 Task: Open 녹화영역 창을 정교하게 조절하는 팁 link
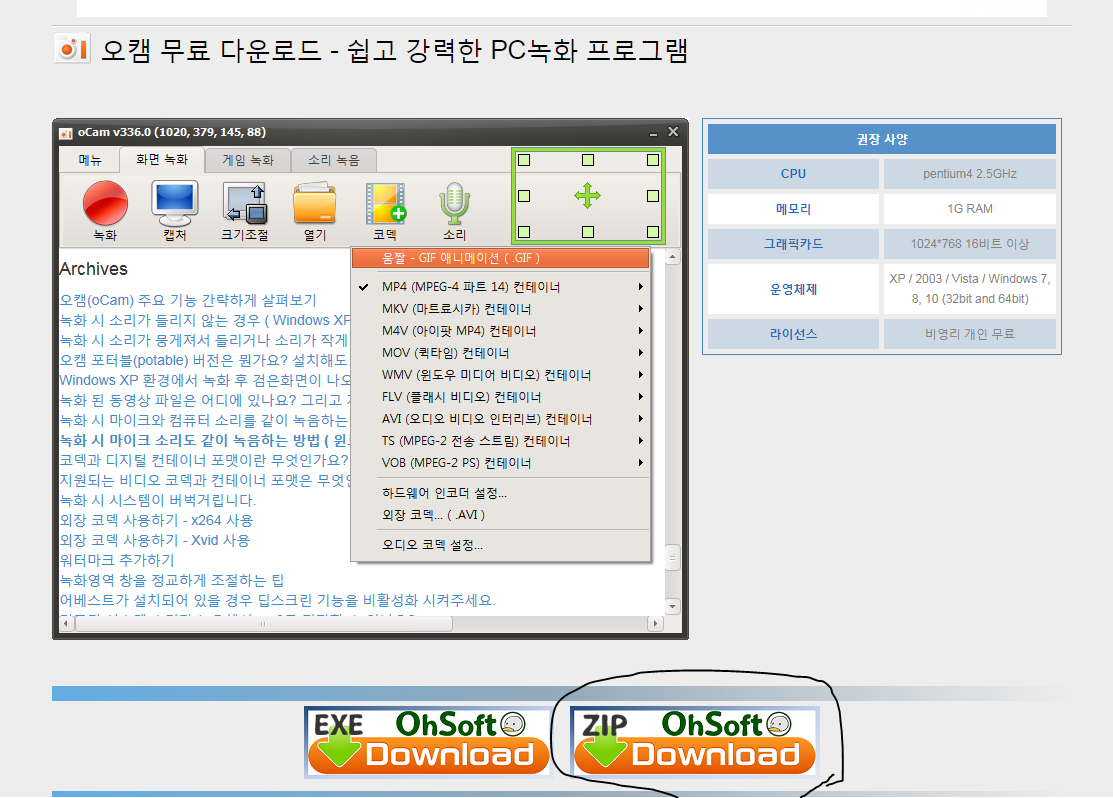coord(172,580)
